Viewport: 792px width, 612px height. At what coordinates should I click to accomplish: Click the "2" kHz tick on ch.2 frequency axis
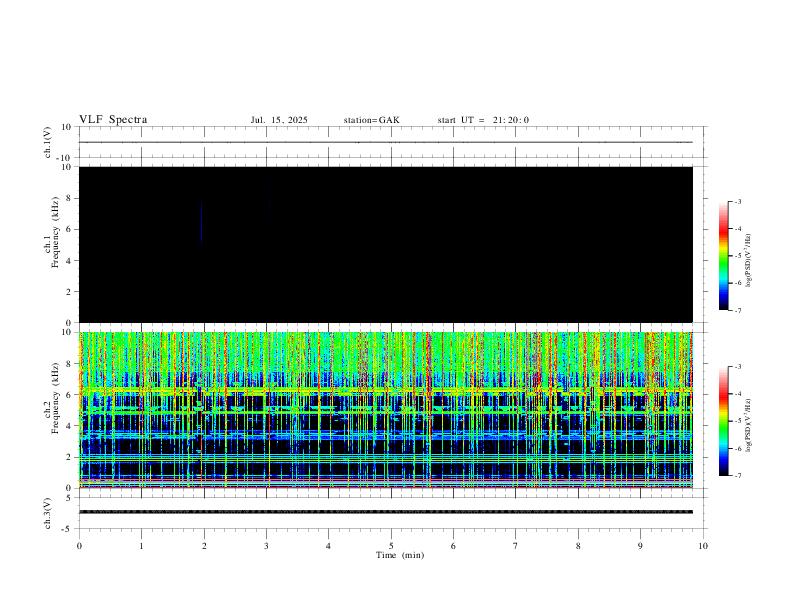click(69, 457)
